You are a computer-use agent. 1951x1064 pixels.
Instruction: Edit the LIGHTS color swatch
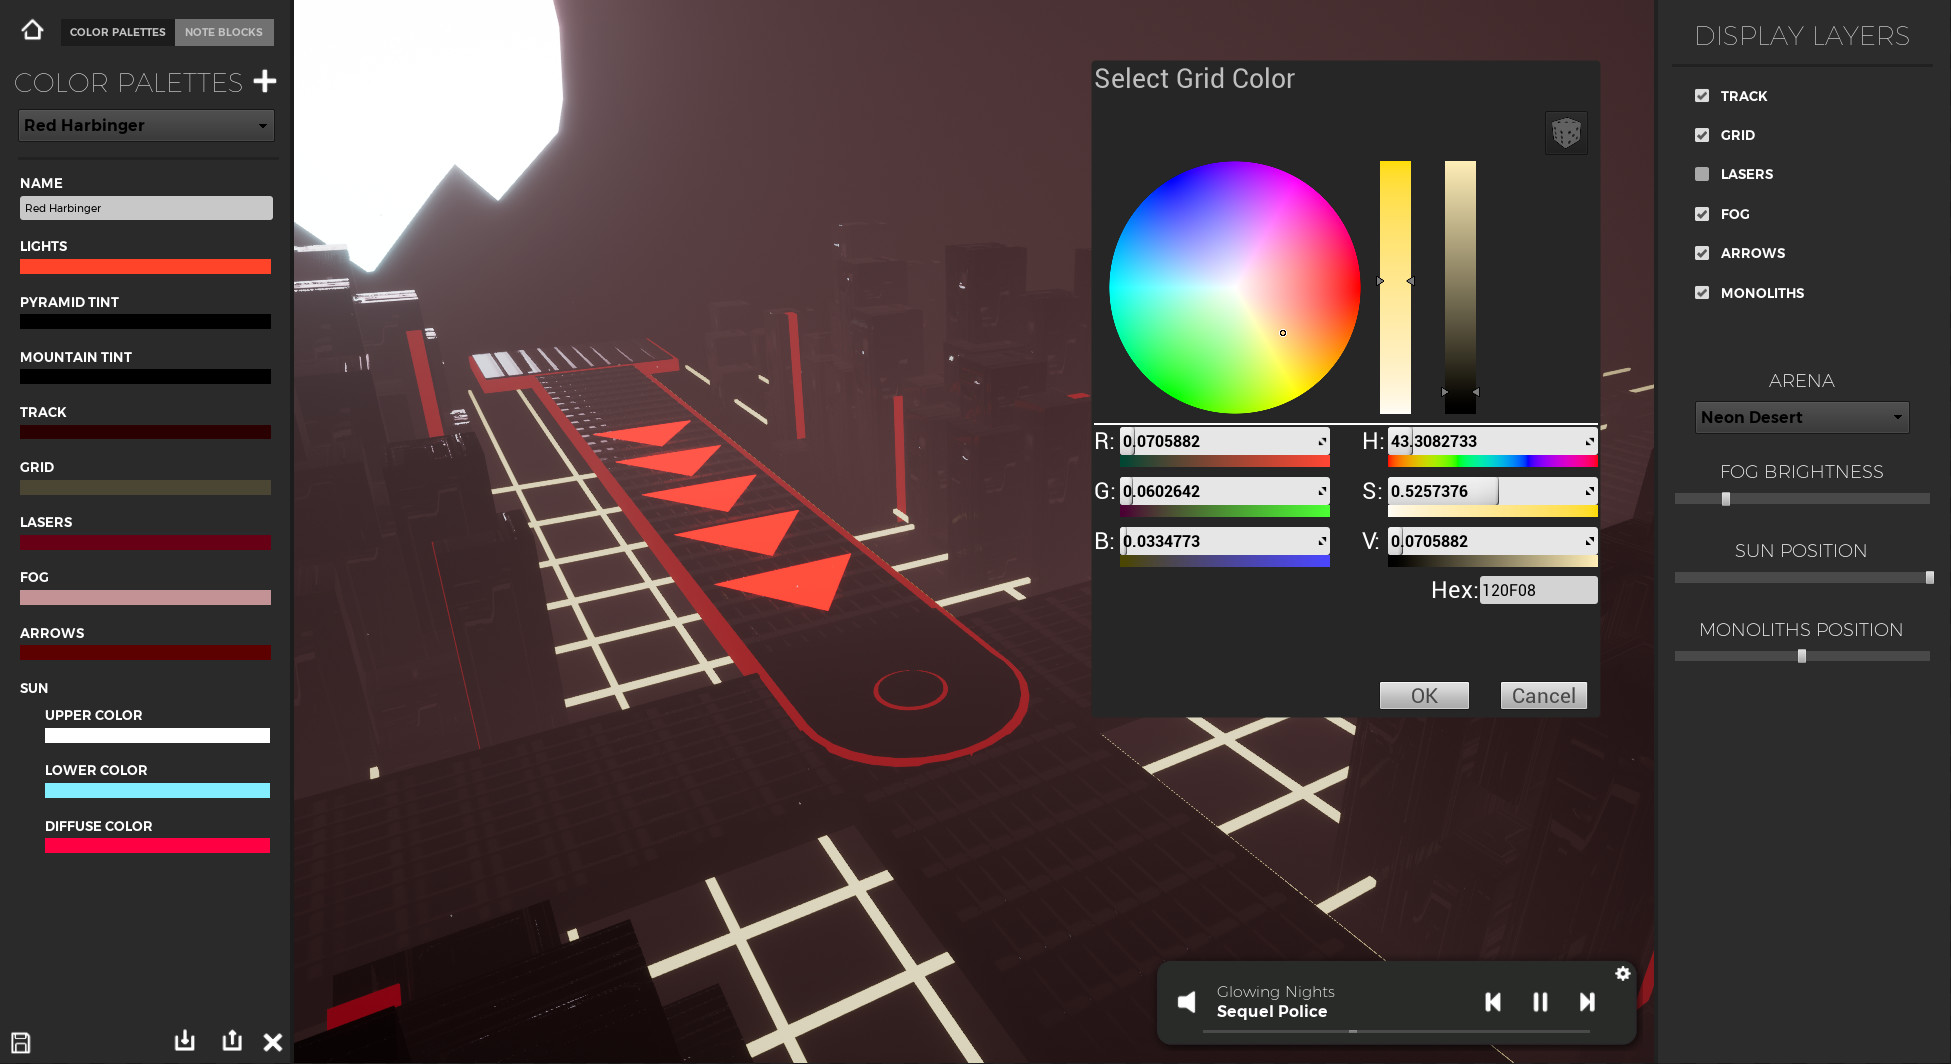(x=145, y=266)
